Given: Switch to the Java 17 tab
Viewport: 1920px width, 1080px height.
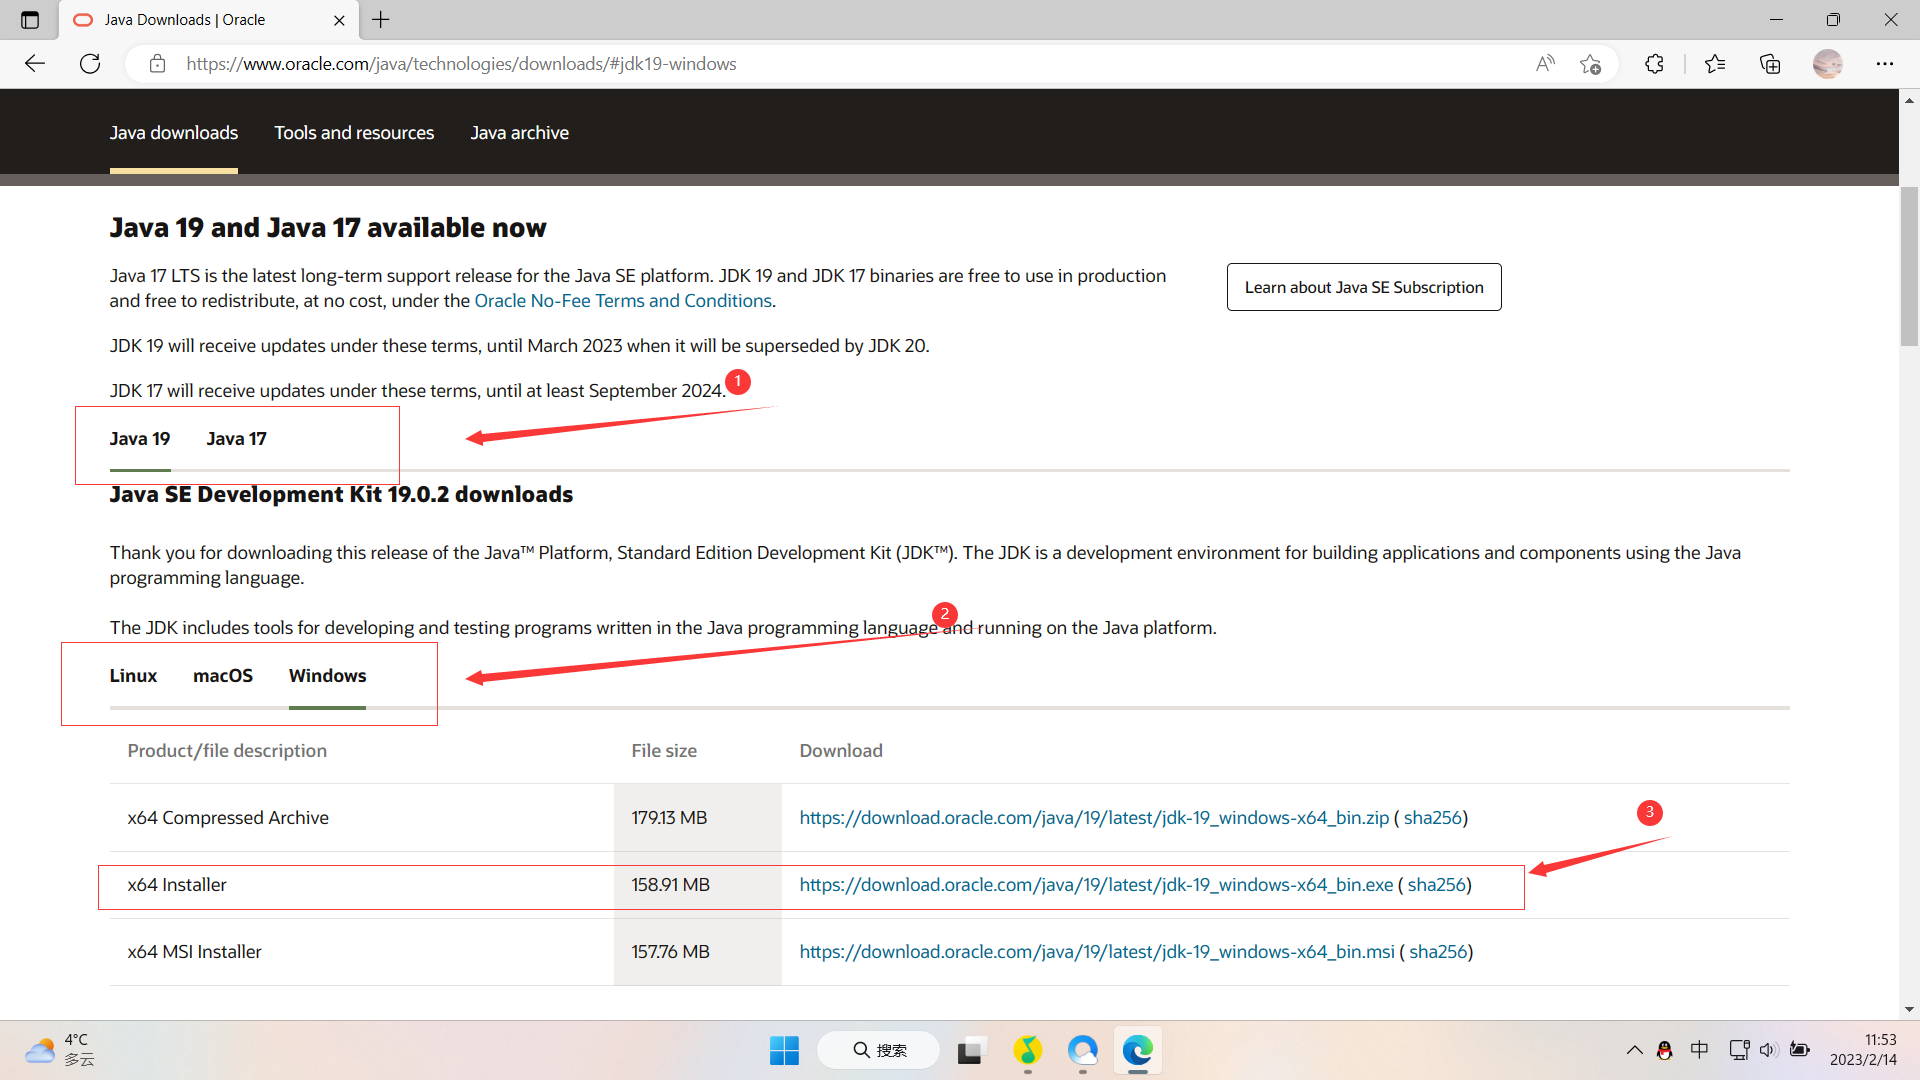Looking at the screenshot, I should 236,439.
